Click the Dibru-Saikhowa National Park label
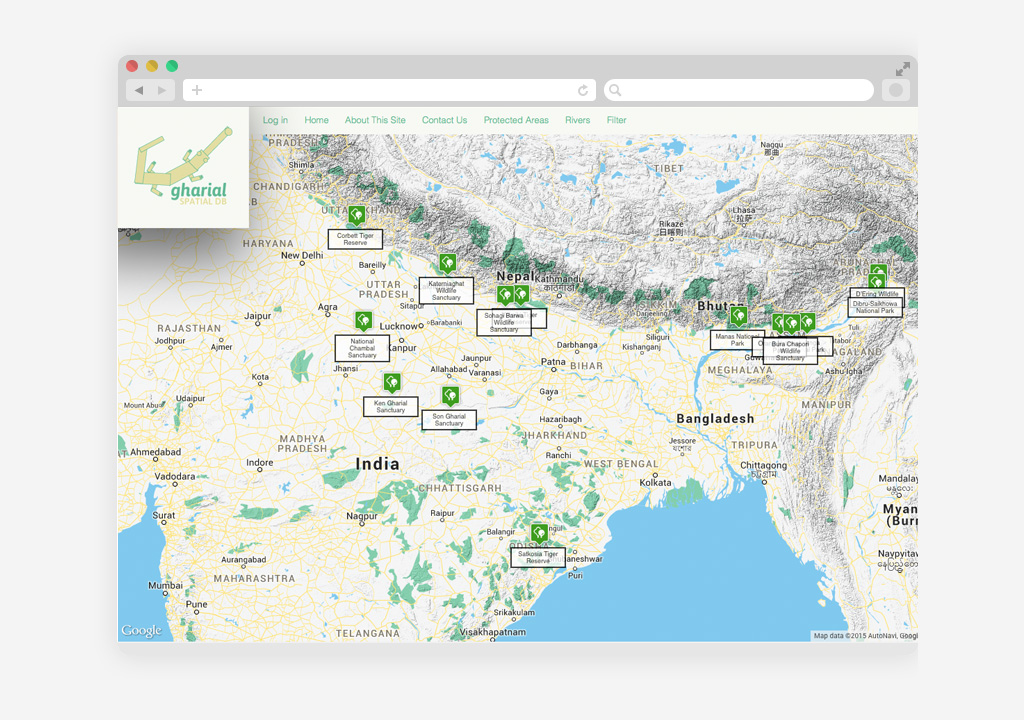 tap(875, 308)
